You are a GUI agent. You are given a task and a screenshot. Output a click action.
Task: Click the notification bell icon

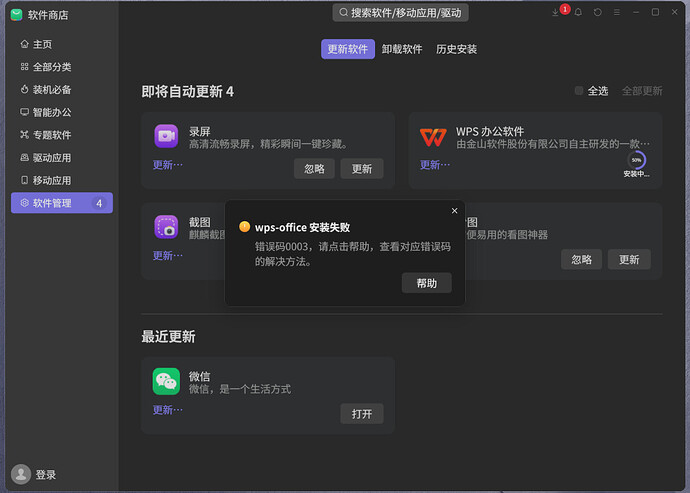pos(578,12)
